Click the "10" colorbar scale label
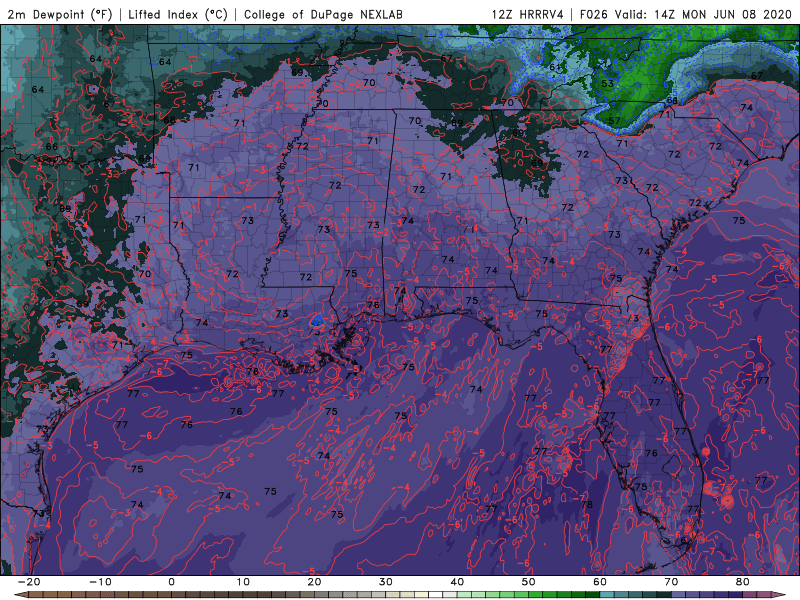Image resolution: width=800 pixels, height=600 pixels. pyautogui.click(x=243, y=582)
